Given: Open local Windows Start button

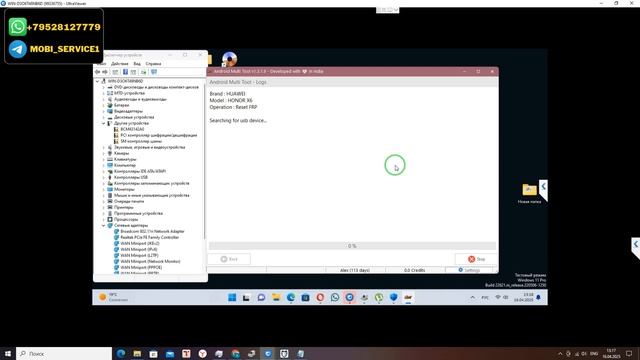Looking at the screenshot, I should (x=8, y=353).
